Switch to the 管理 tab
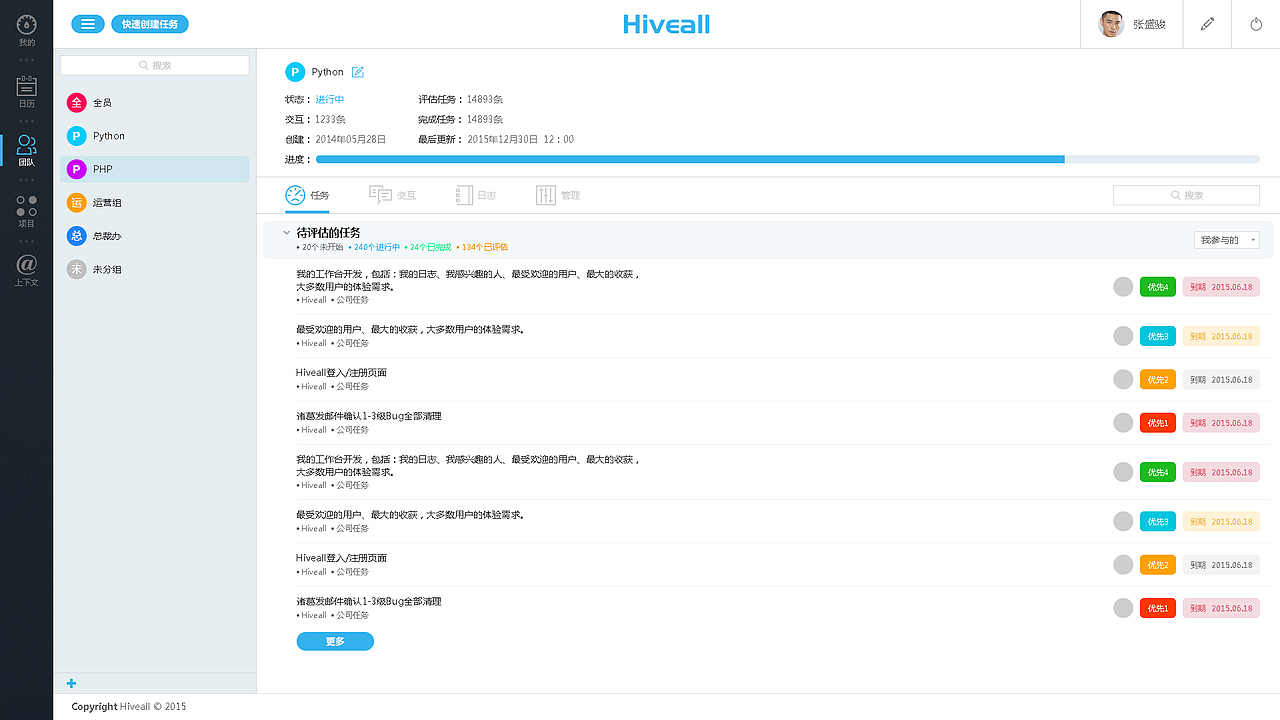 [558, 195]
